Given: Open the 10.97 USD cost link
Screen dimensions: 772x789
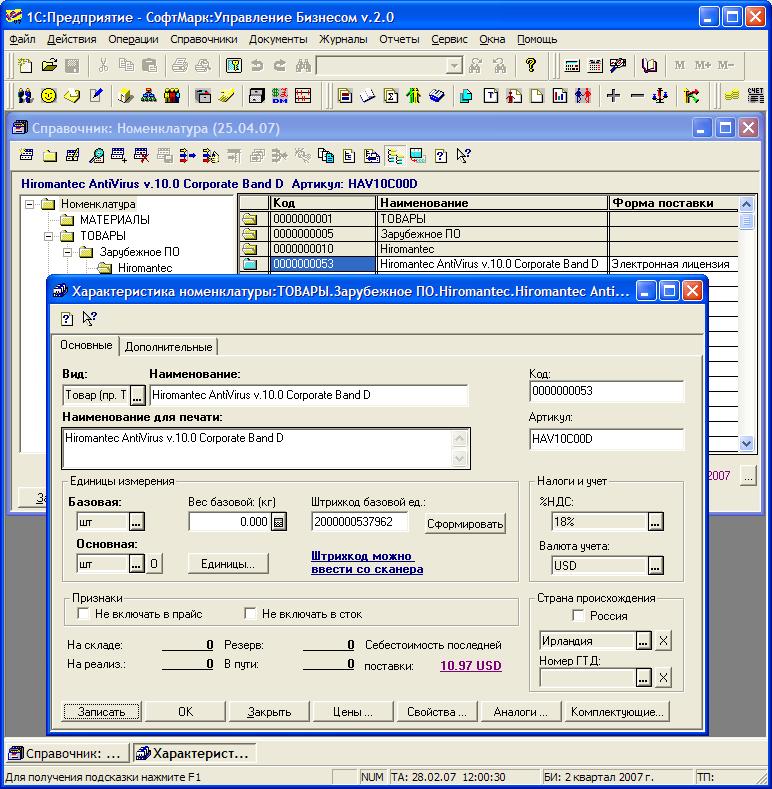Looking at the screenshot, I should coord(471,666).
